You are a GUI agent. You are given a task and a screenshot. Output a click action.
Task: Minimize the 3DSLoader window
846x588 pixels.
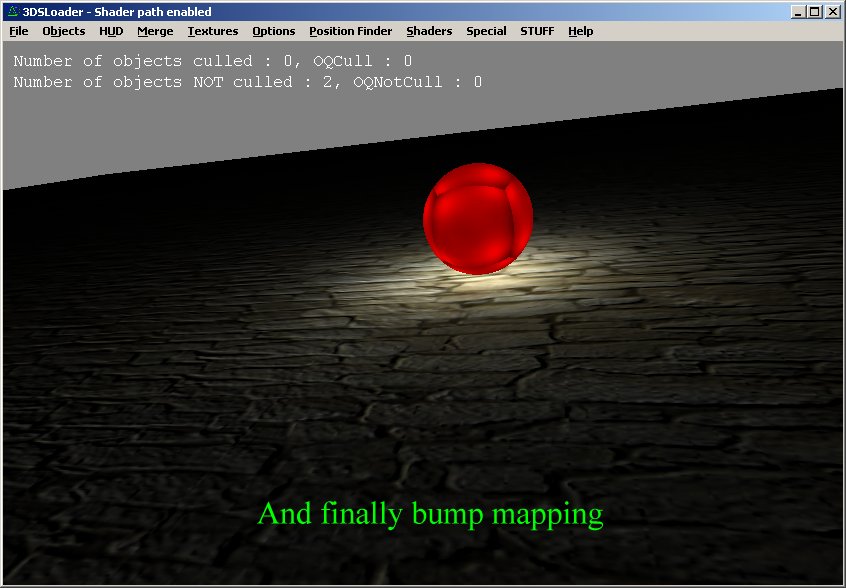pyautogui.click(x=798, y=11)
